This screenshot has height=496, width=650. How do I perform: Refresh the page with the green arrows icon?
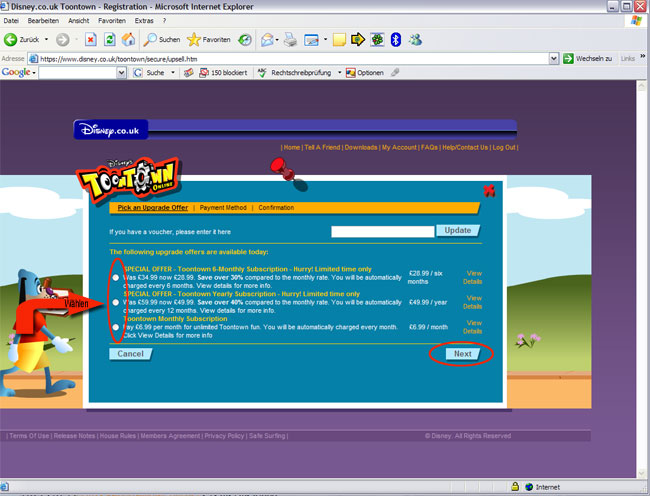coord(109,40)
